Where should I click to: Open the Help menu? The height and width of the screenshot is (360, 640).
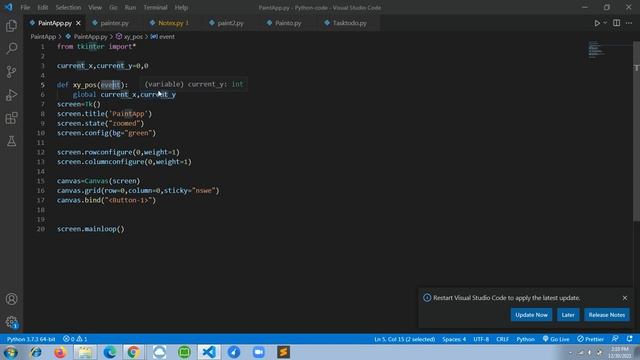[x=181, y=7]
